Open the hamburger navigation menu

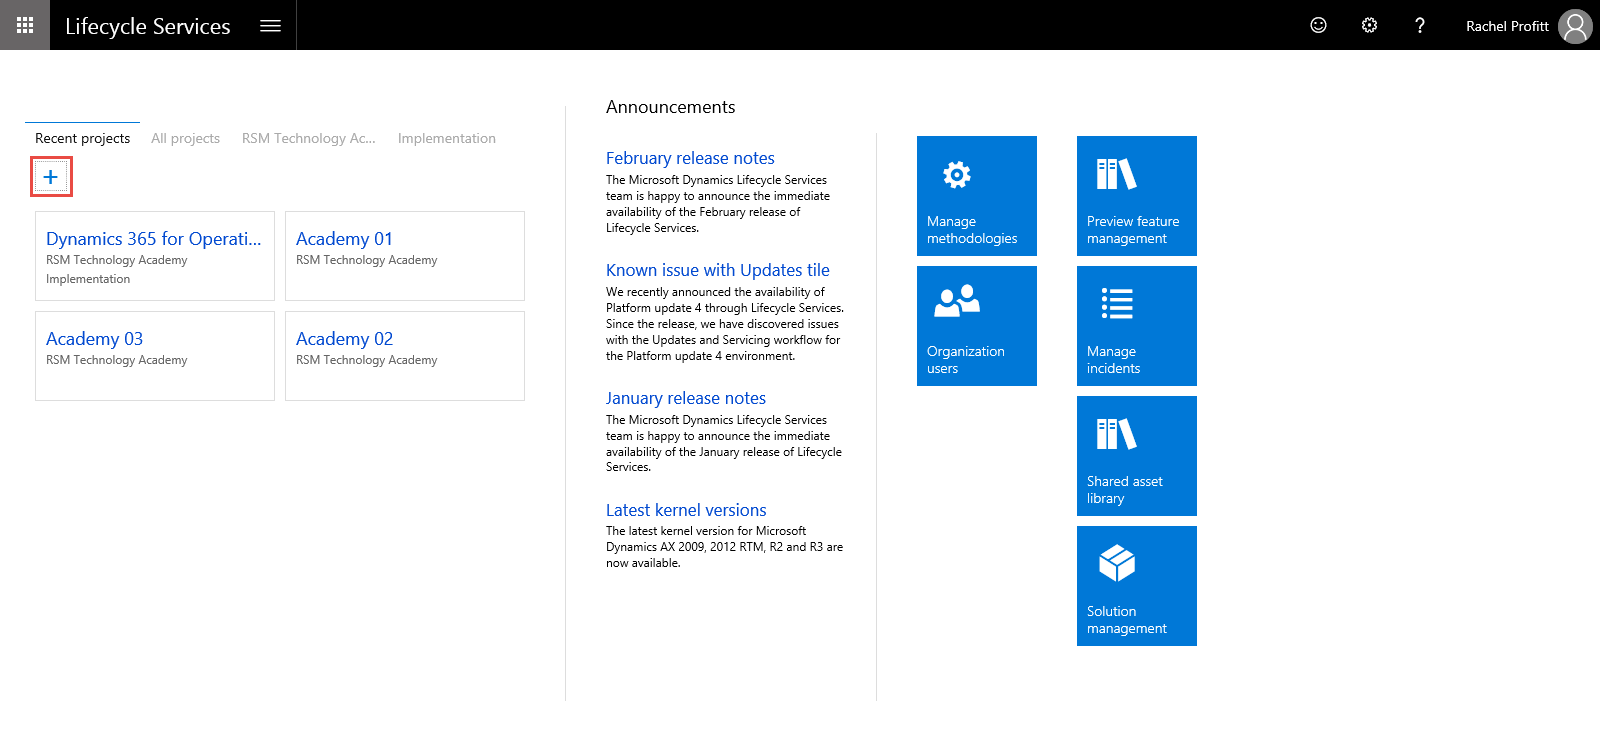click(x=270, y=26)
